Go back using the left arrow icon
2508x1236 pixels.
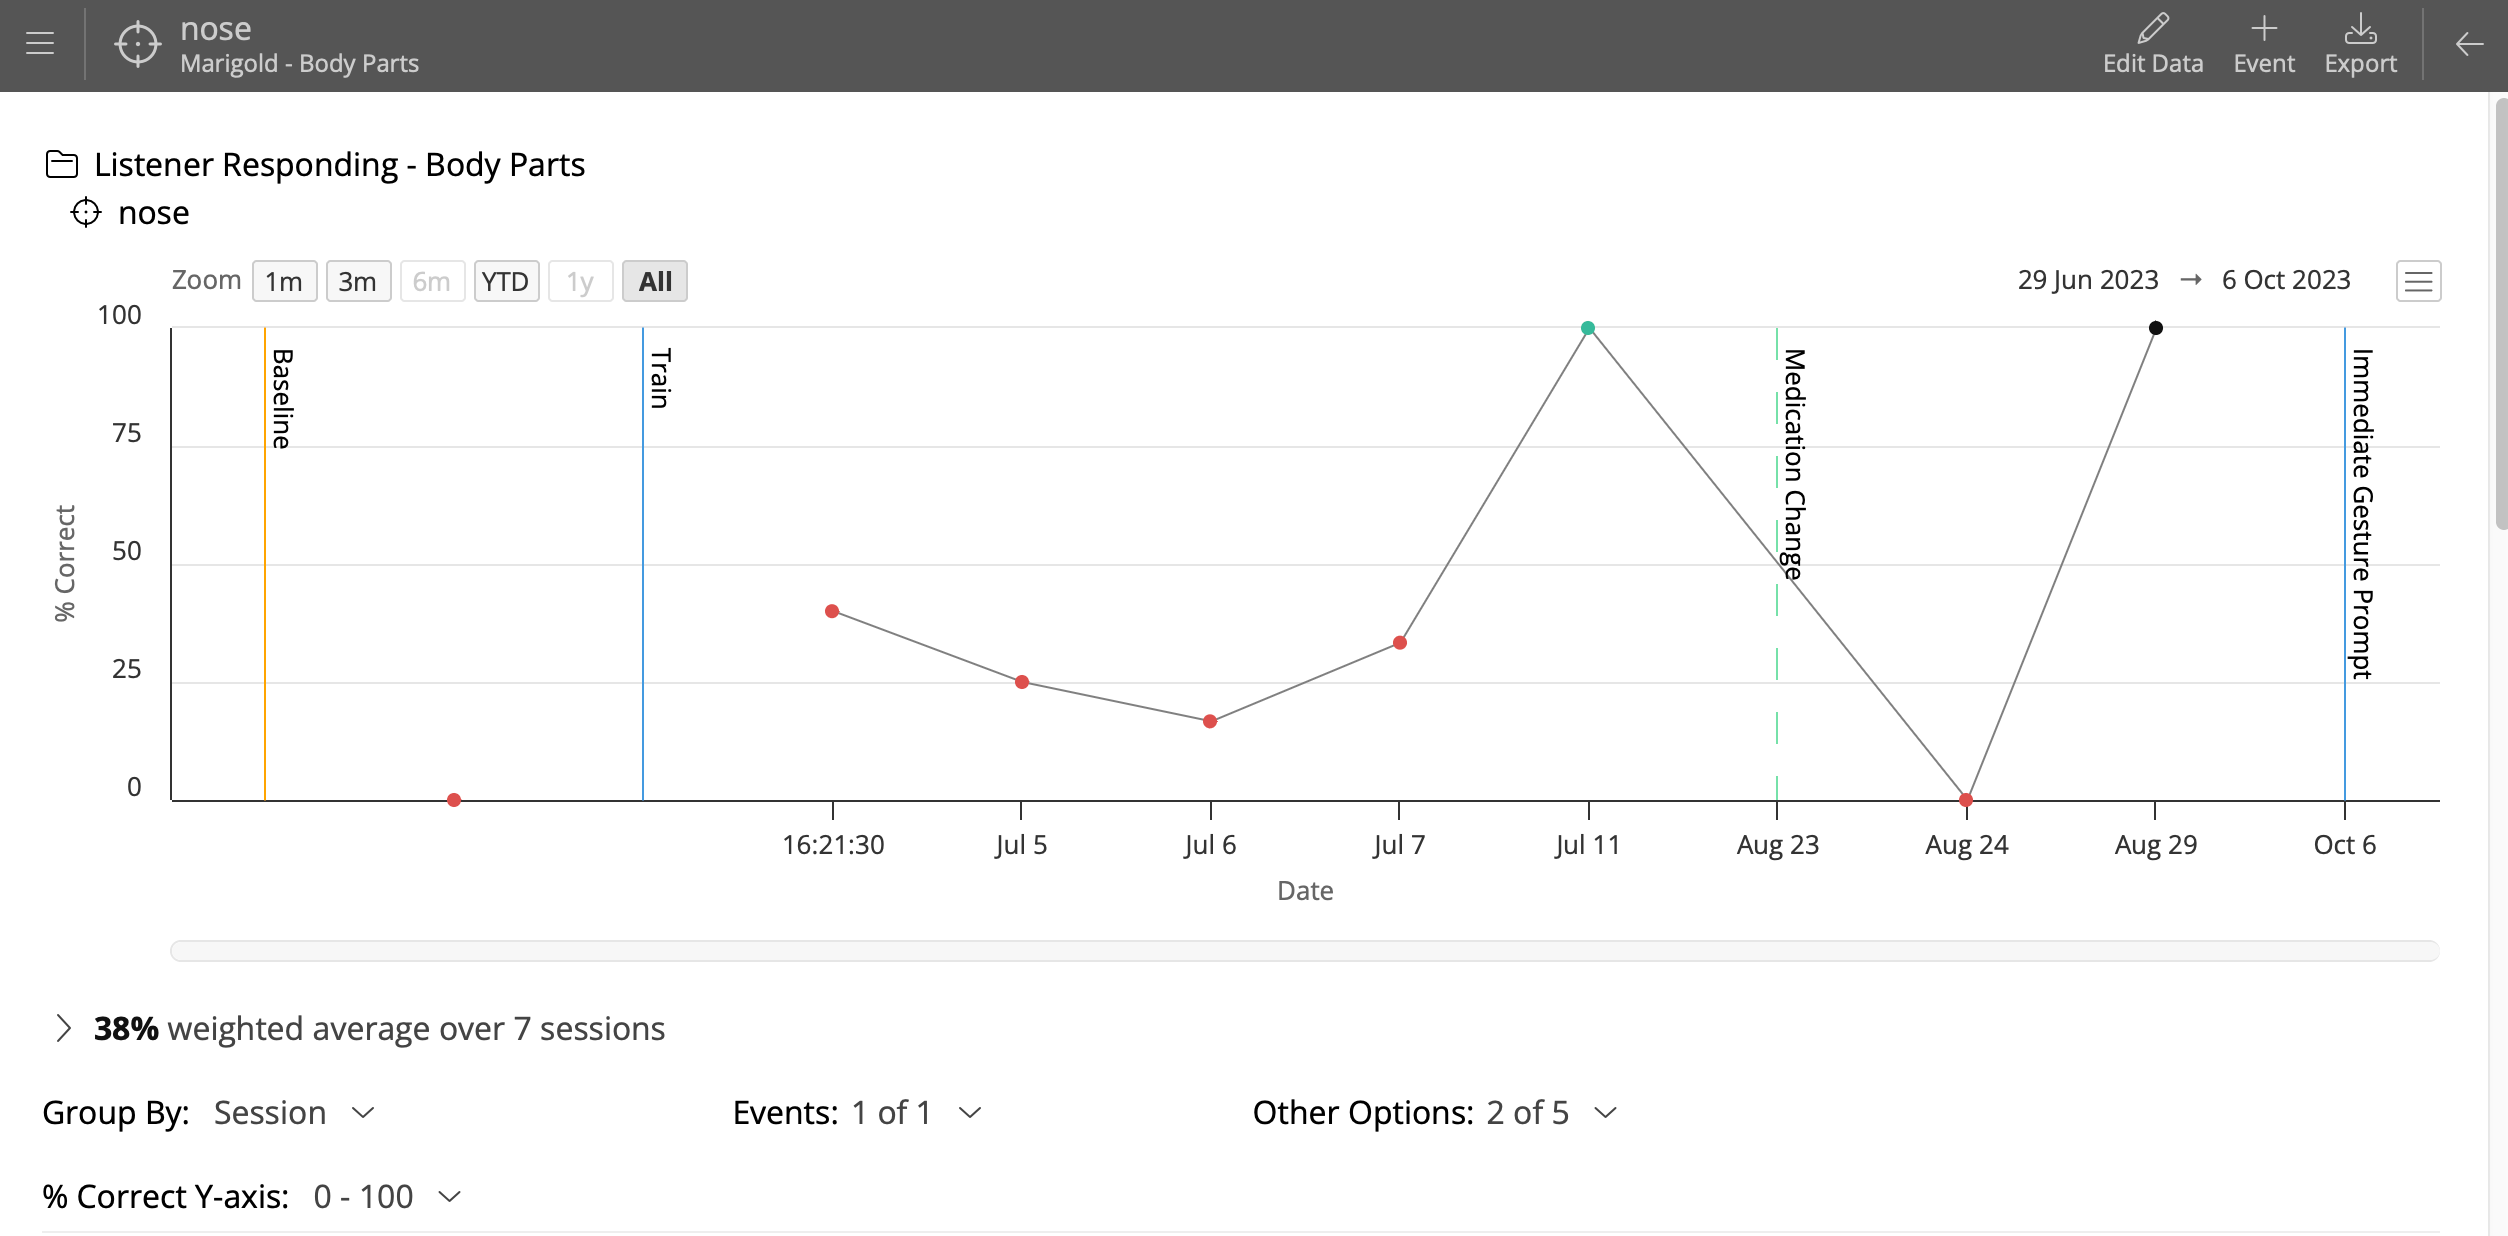[2469, 44]
